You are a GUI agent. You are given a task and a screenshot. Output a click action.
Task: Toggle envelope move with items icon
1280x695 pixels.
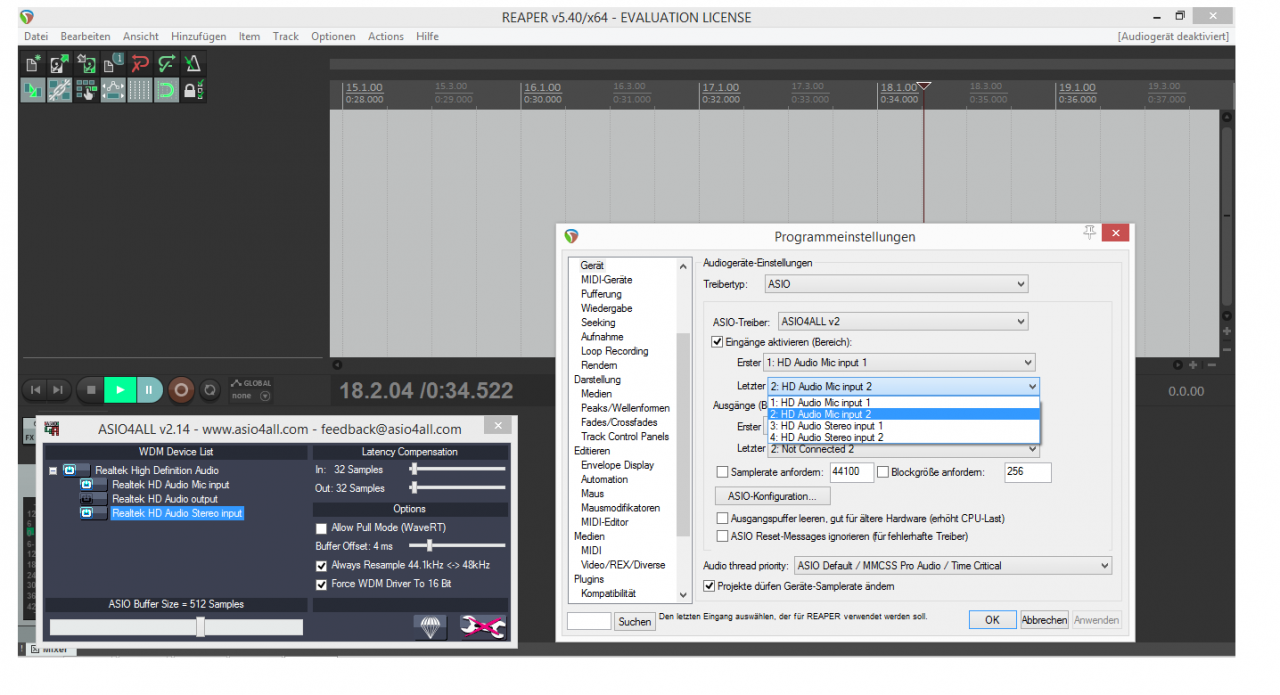click(113, 90)
